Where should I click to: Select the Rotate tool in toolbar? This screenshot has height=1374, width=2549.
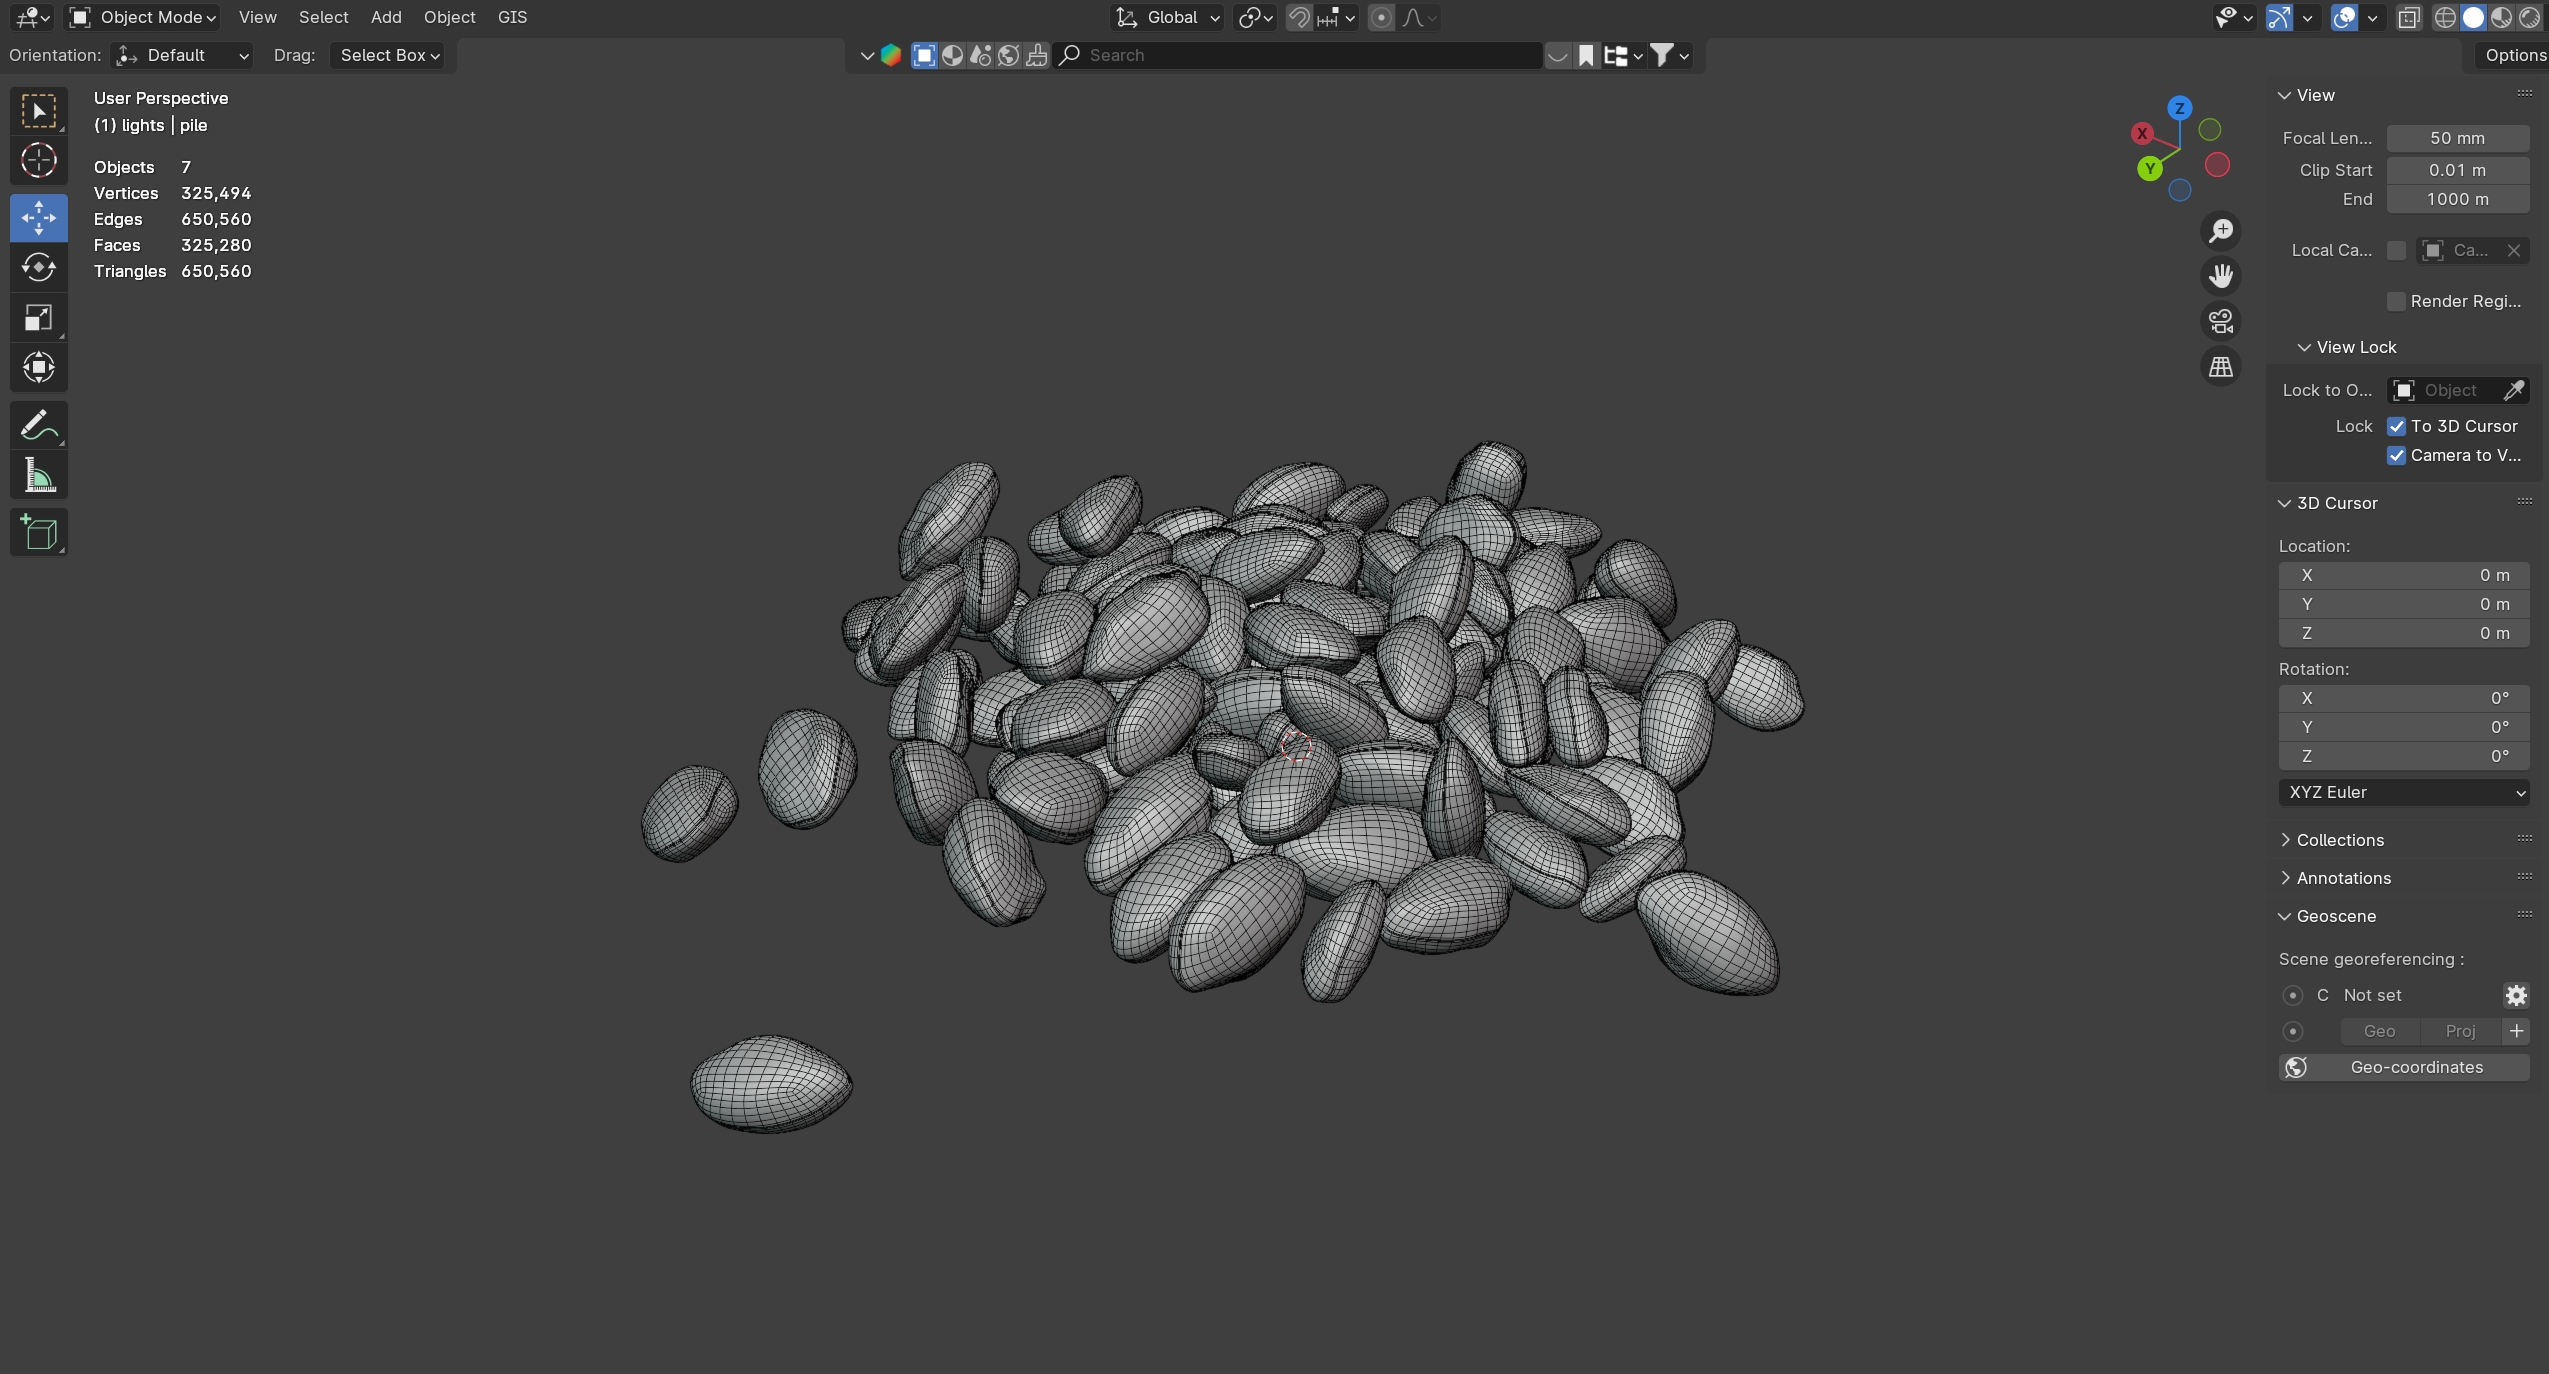[x=38, y=268]
